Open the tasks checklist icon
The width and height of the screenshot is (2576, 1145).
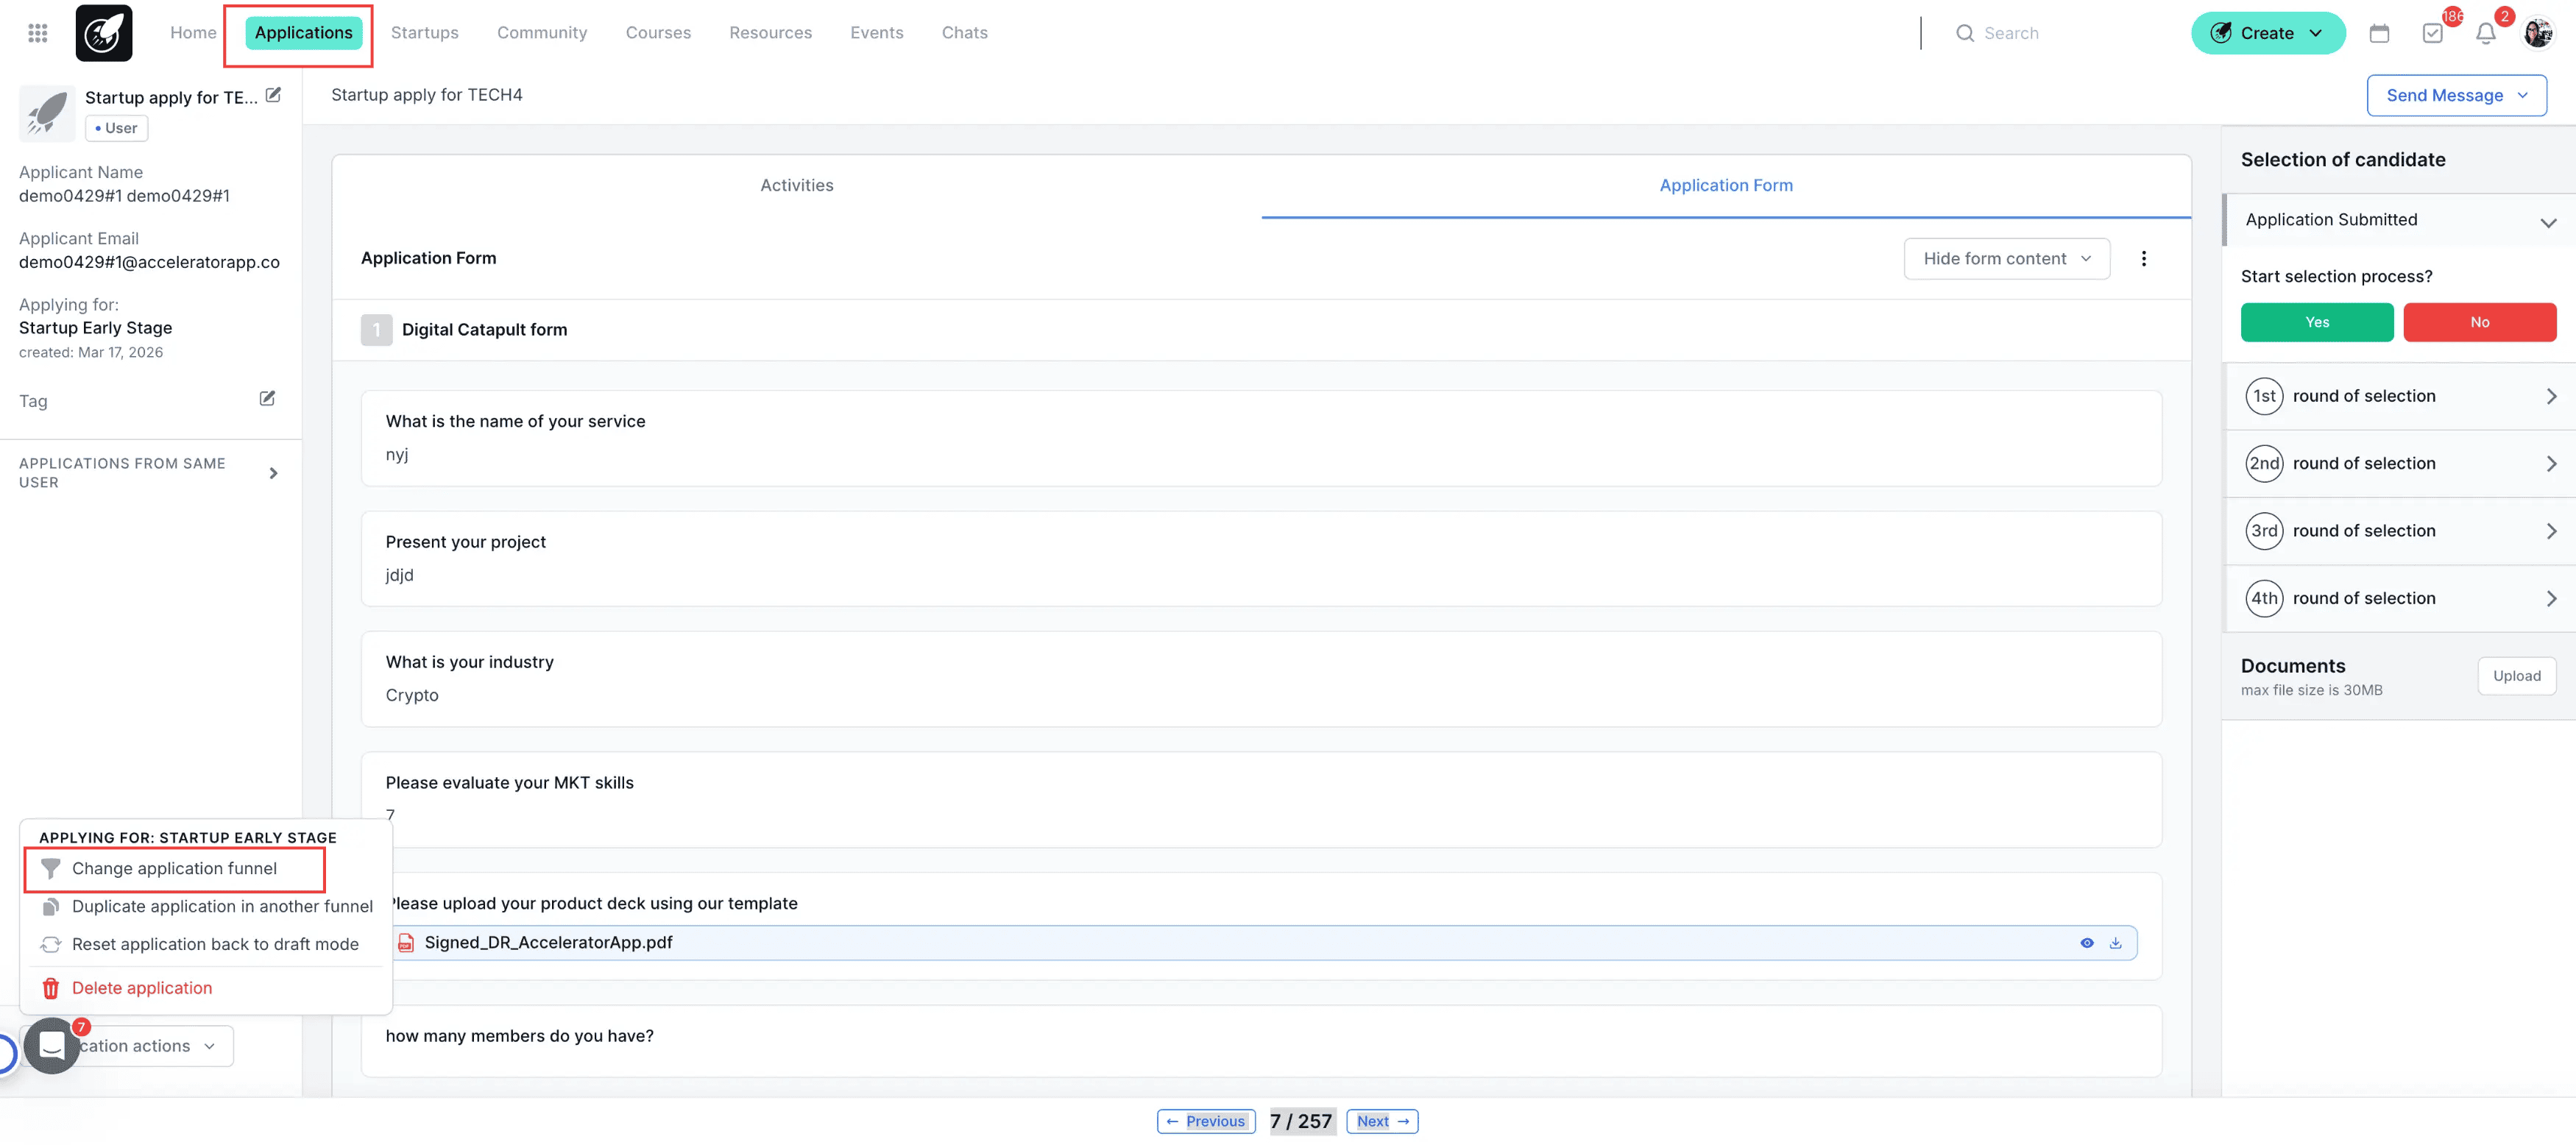tap(2432, 33)
